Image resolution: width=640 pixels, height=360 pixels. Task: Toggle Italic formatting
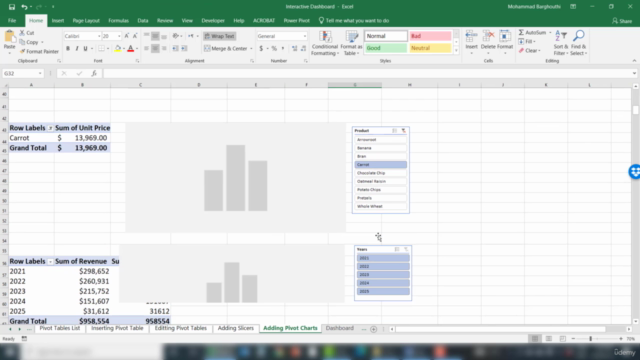[x=76, y=49]
